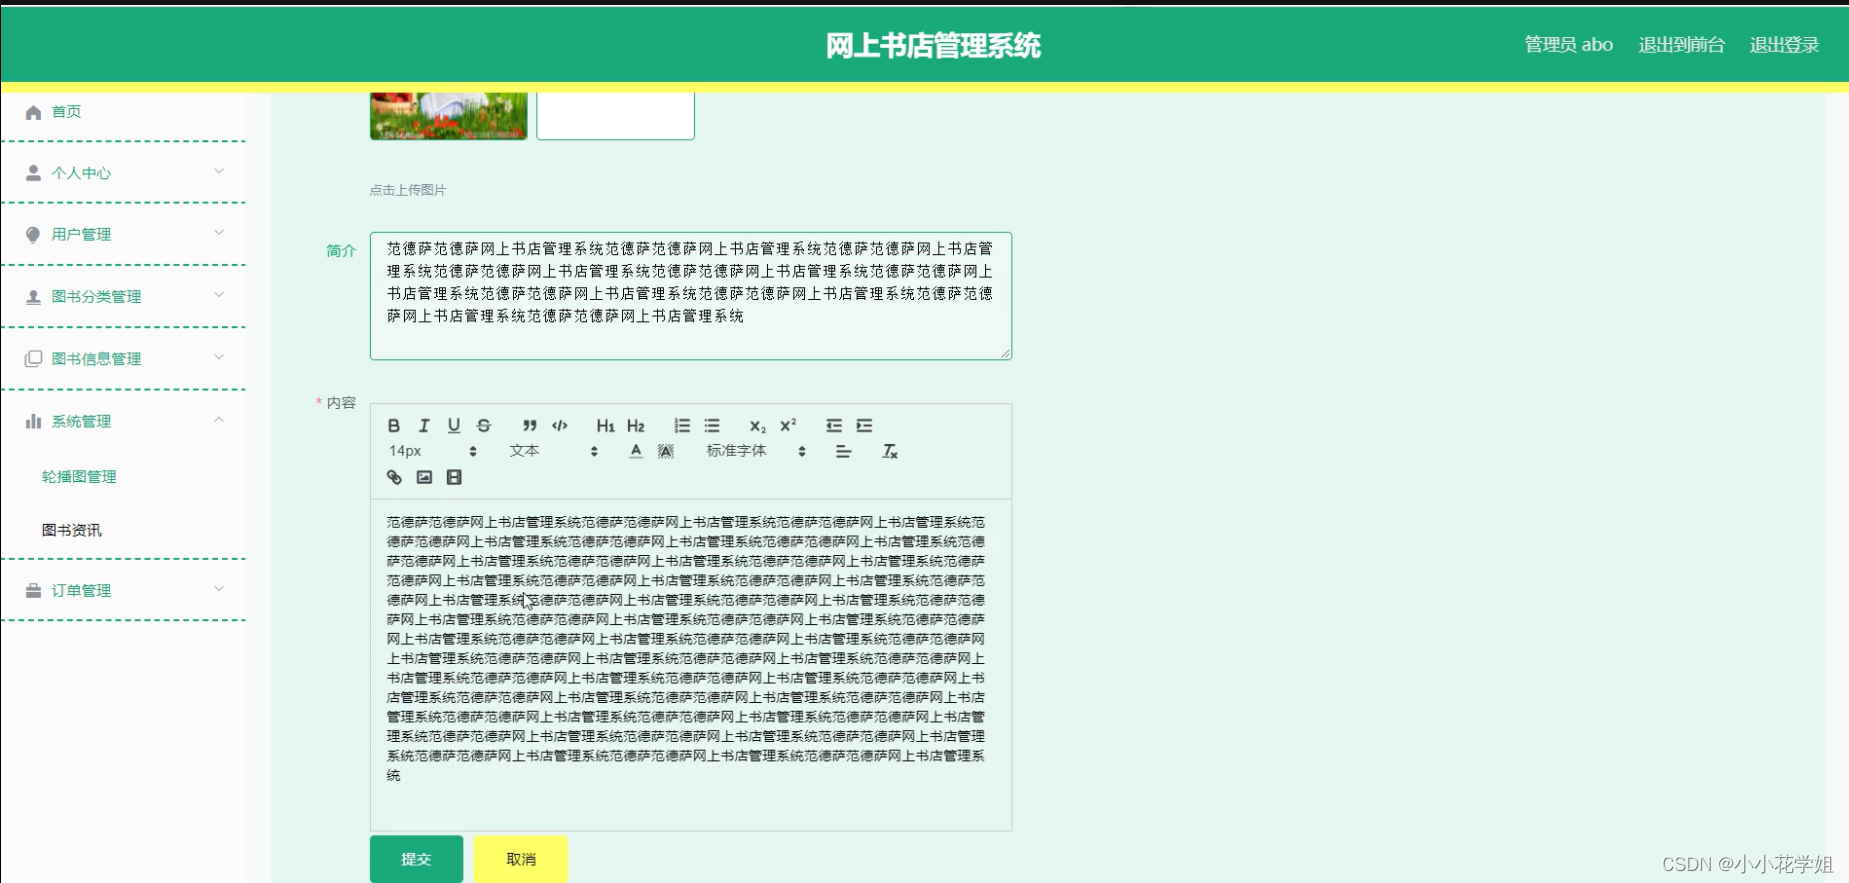The width and height of the screenshot is (1849, 883).
Task: Click the 点击上传图片 hint text
Action: (408, 190)
